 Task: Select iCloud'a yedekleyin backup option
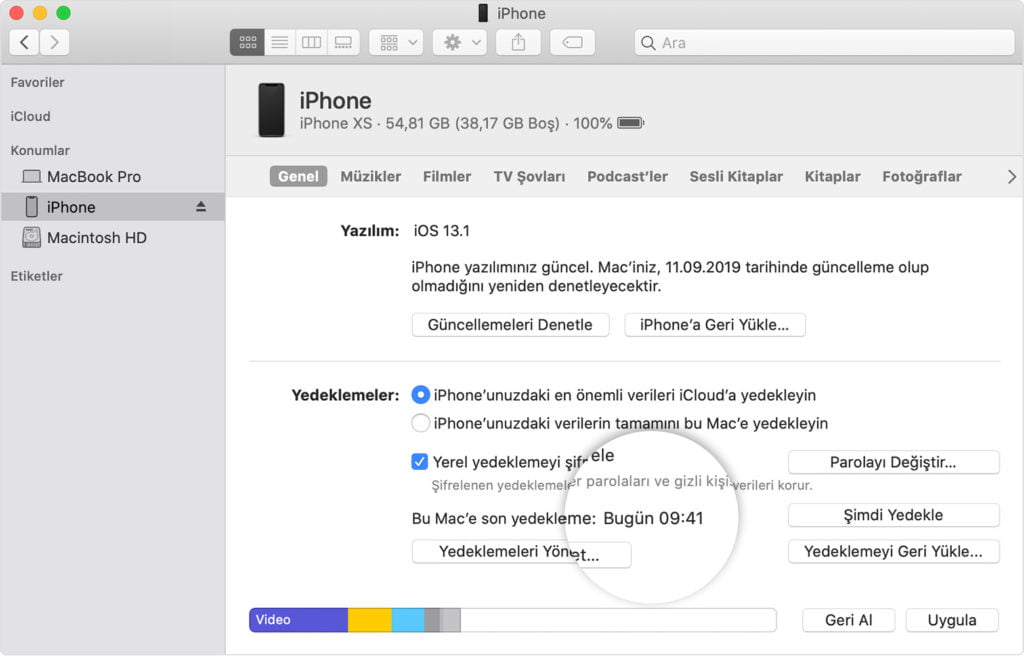(x=421, y=395)
